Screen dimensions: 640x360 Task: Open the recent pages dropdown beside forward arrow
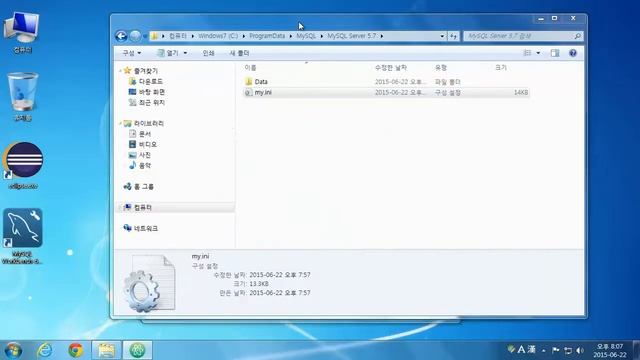tap(145, 36)
